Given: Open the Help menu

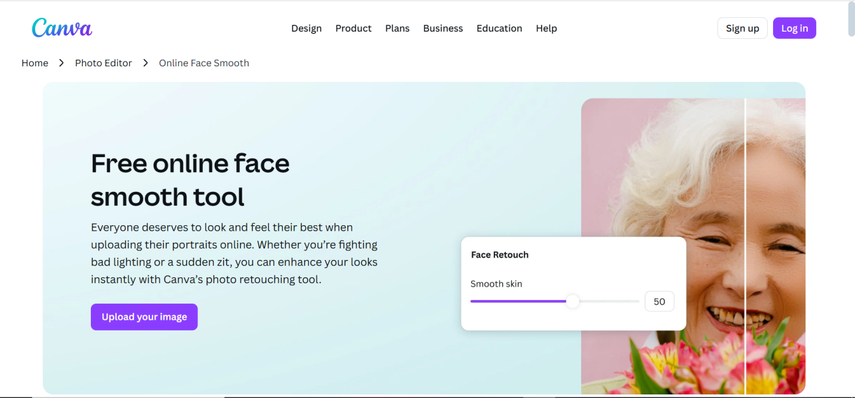Looking at the screenshot, I should tap(546, 28).
